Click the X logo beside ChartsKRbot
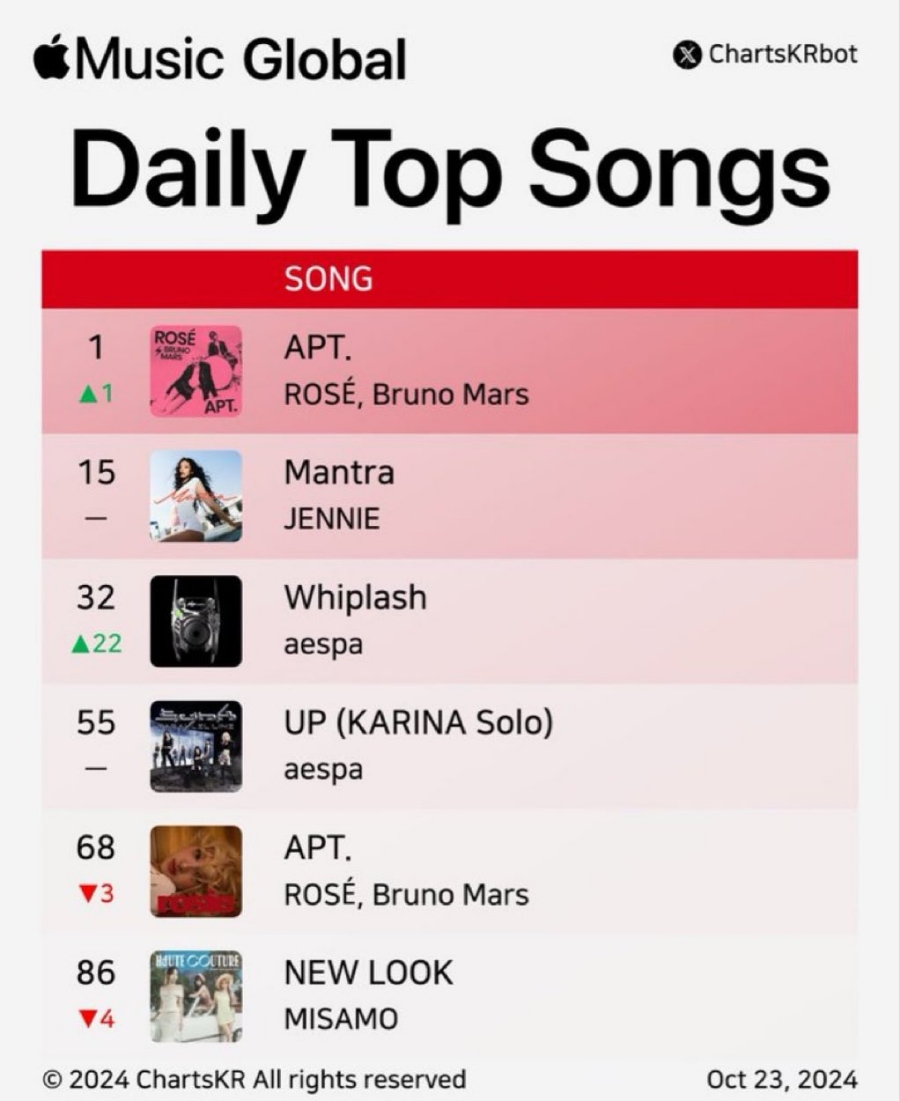 (x=687, y=55)
